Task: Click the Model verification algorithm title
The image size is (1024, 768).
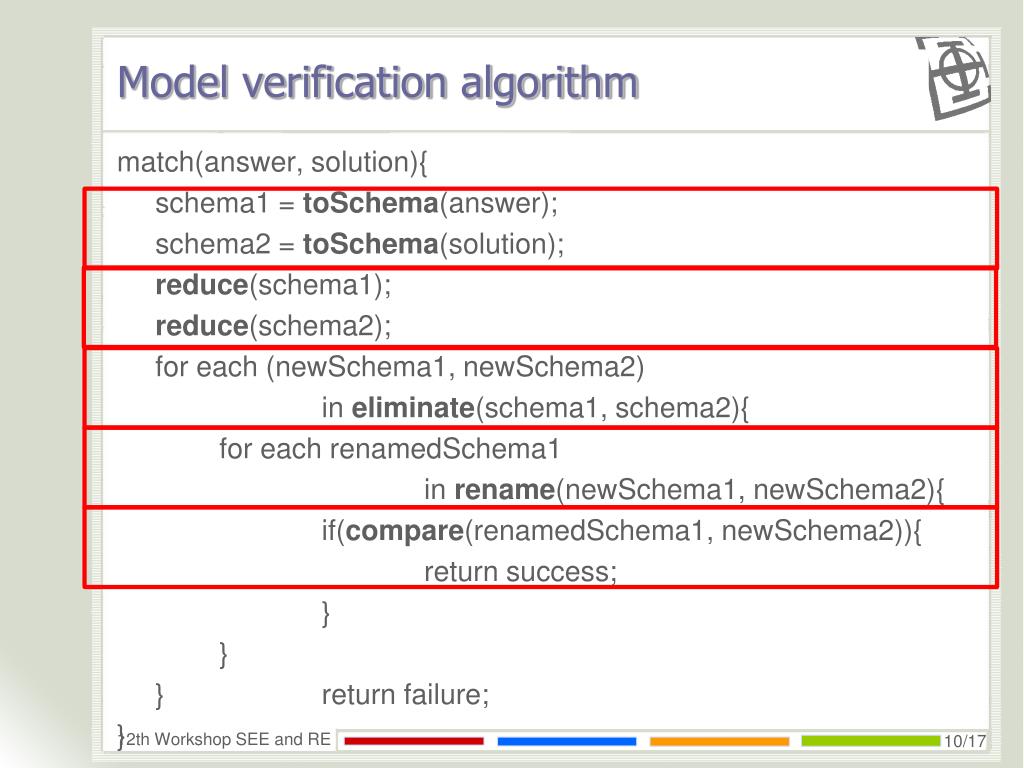Action: point(378,83)
